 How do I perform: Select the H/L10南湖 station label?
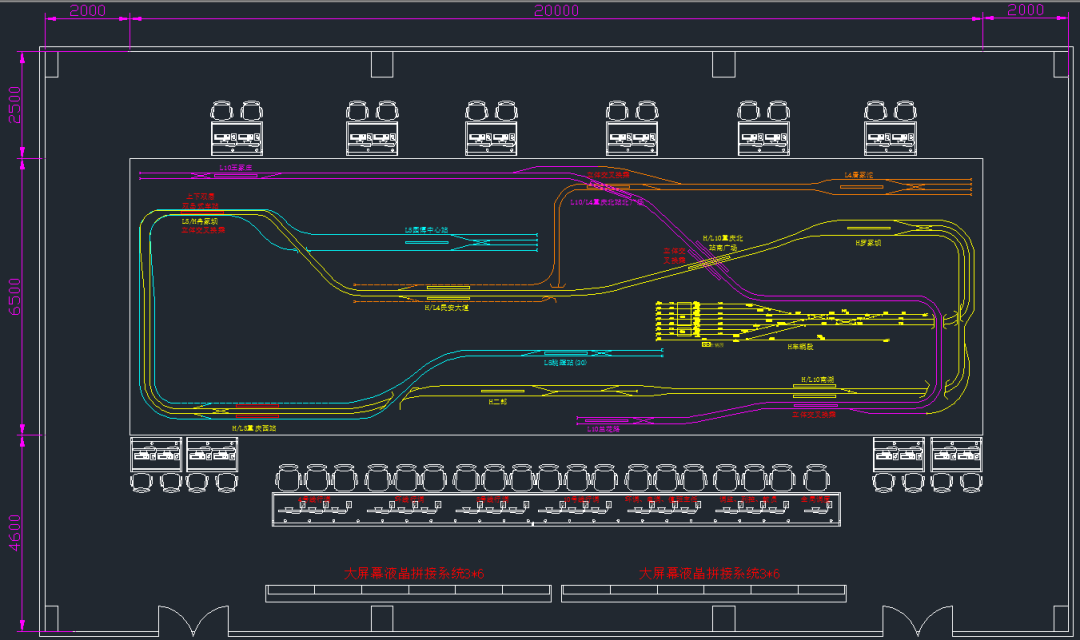tap(817, 380)
